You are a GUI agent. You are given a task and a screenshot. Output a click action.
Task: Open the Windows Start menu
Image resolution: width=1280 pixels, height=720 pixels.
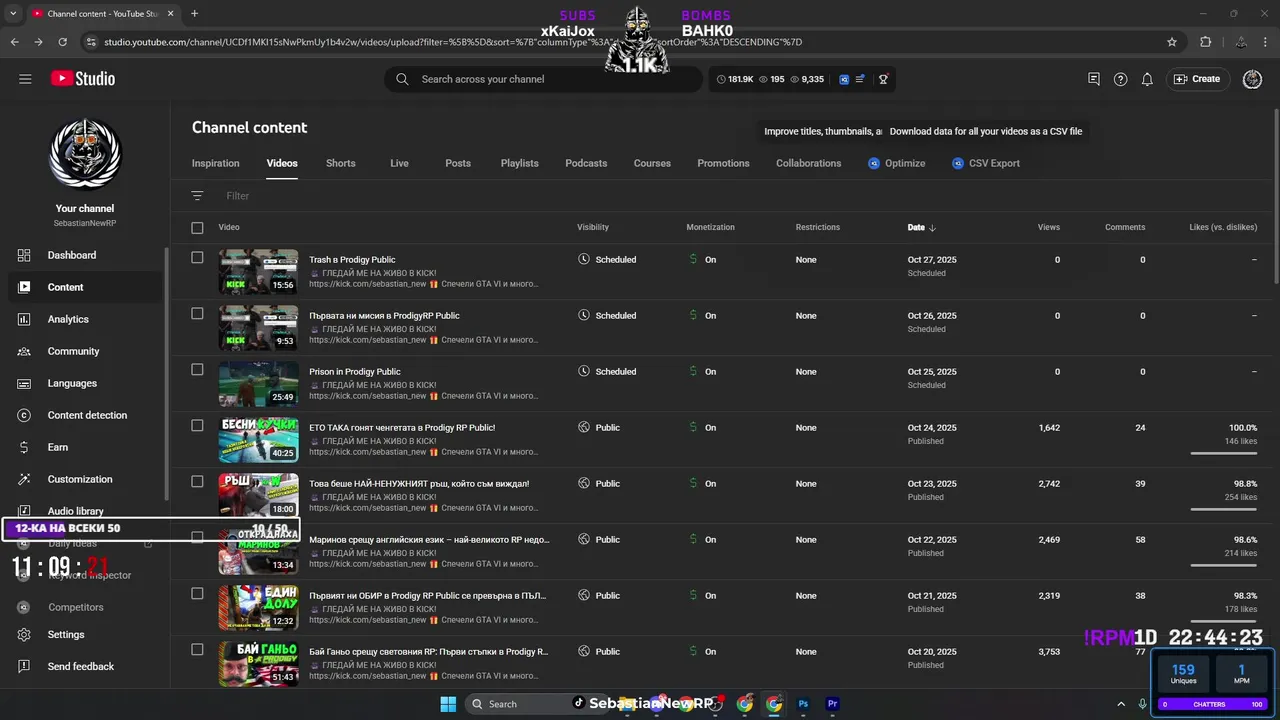(x=447, y=704)
